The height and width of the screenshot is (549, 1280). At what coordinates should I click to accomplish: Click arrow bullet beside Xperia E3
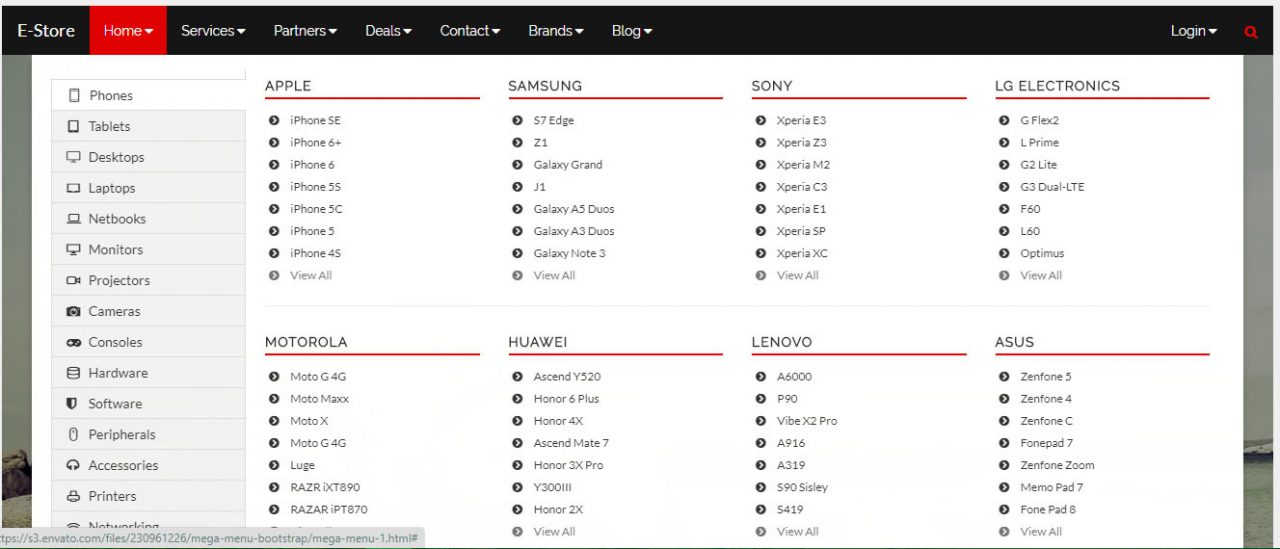pyautogui.click(x=761, y=120)
